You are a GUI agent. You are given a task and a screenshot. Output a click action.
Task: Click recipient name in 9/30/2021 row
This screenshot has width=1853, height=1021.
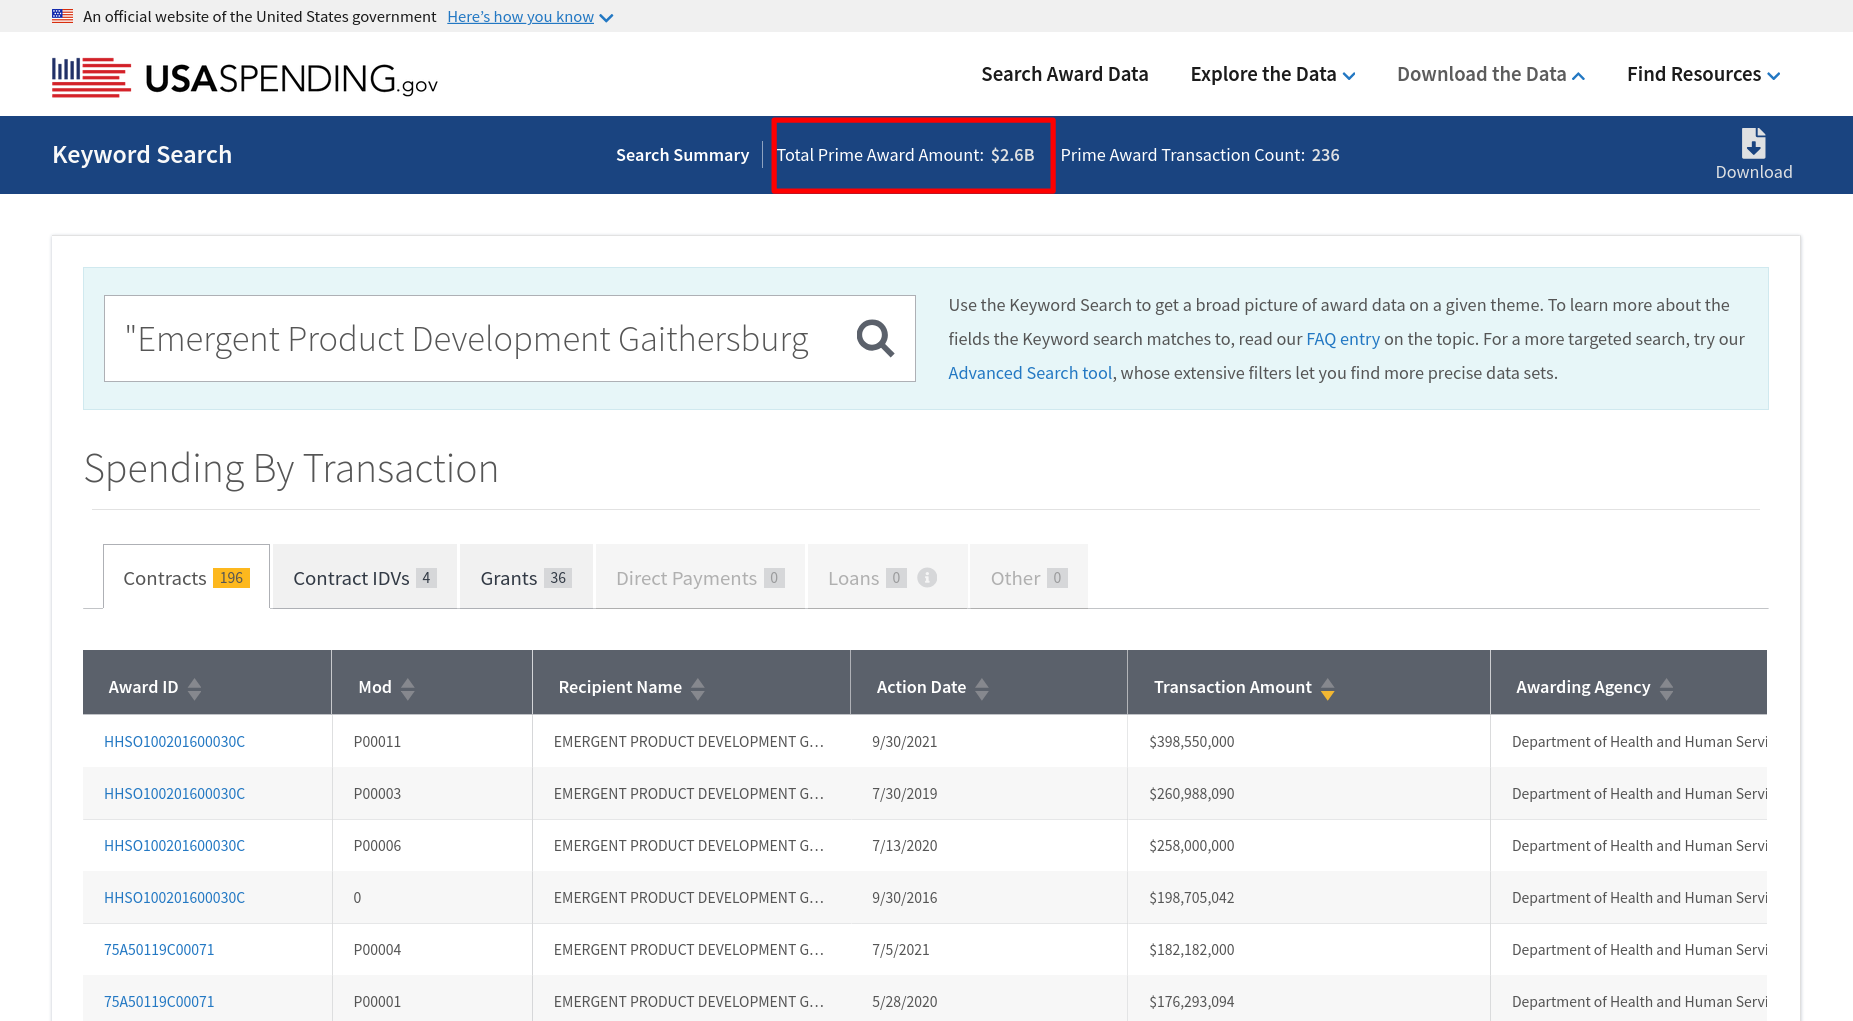pos(689,741)
